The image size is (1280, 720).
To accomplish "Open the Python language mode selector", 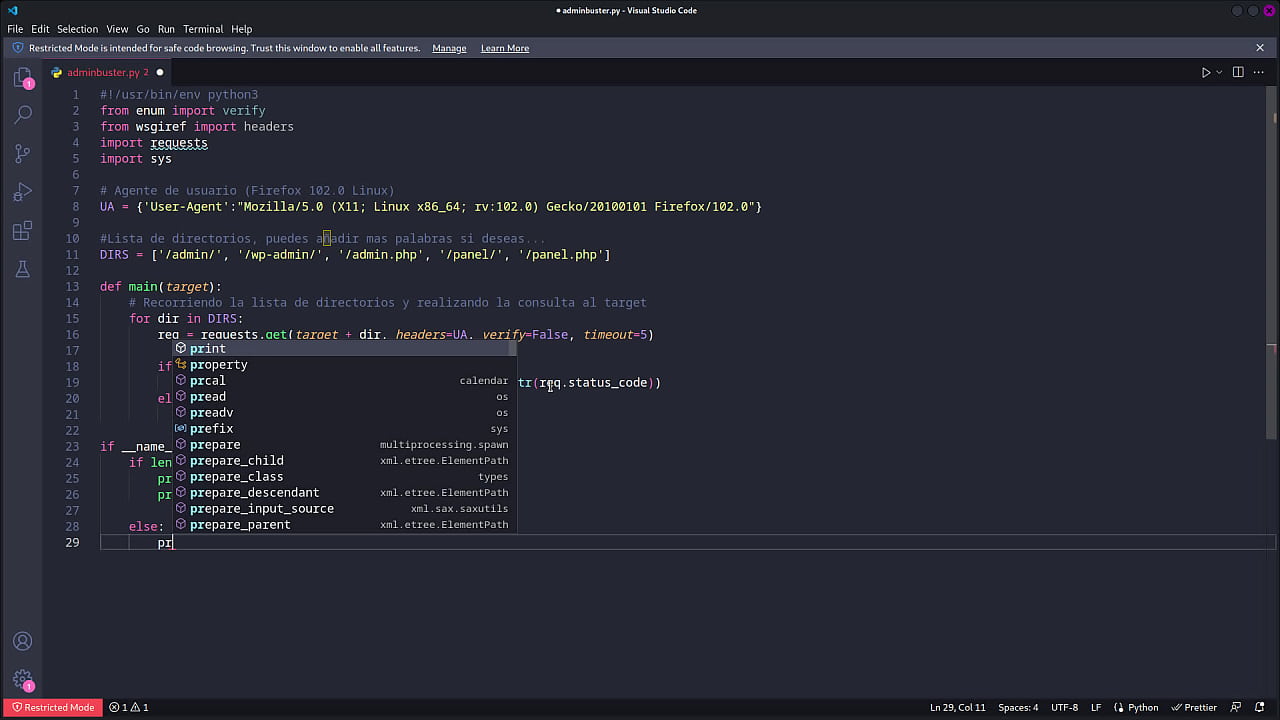I will click(x=1142, y=707).
